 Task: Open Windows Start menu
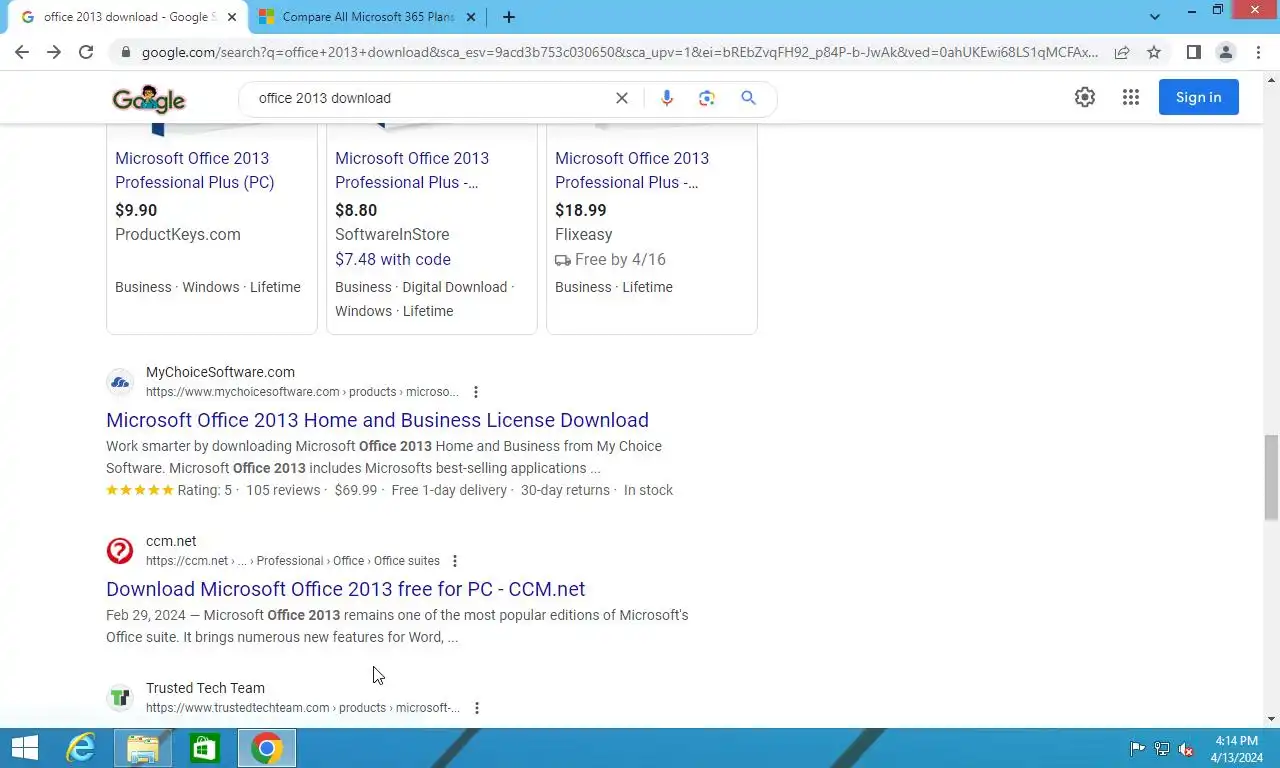tap(25, 748)
